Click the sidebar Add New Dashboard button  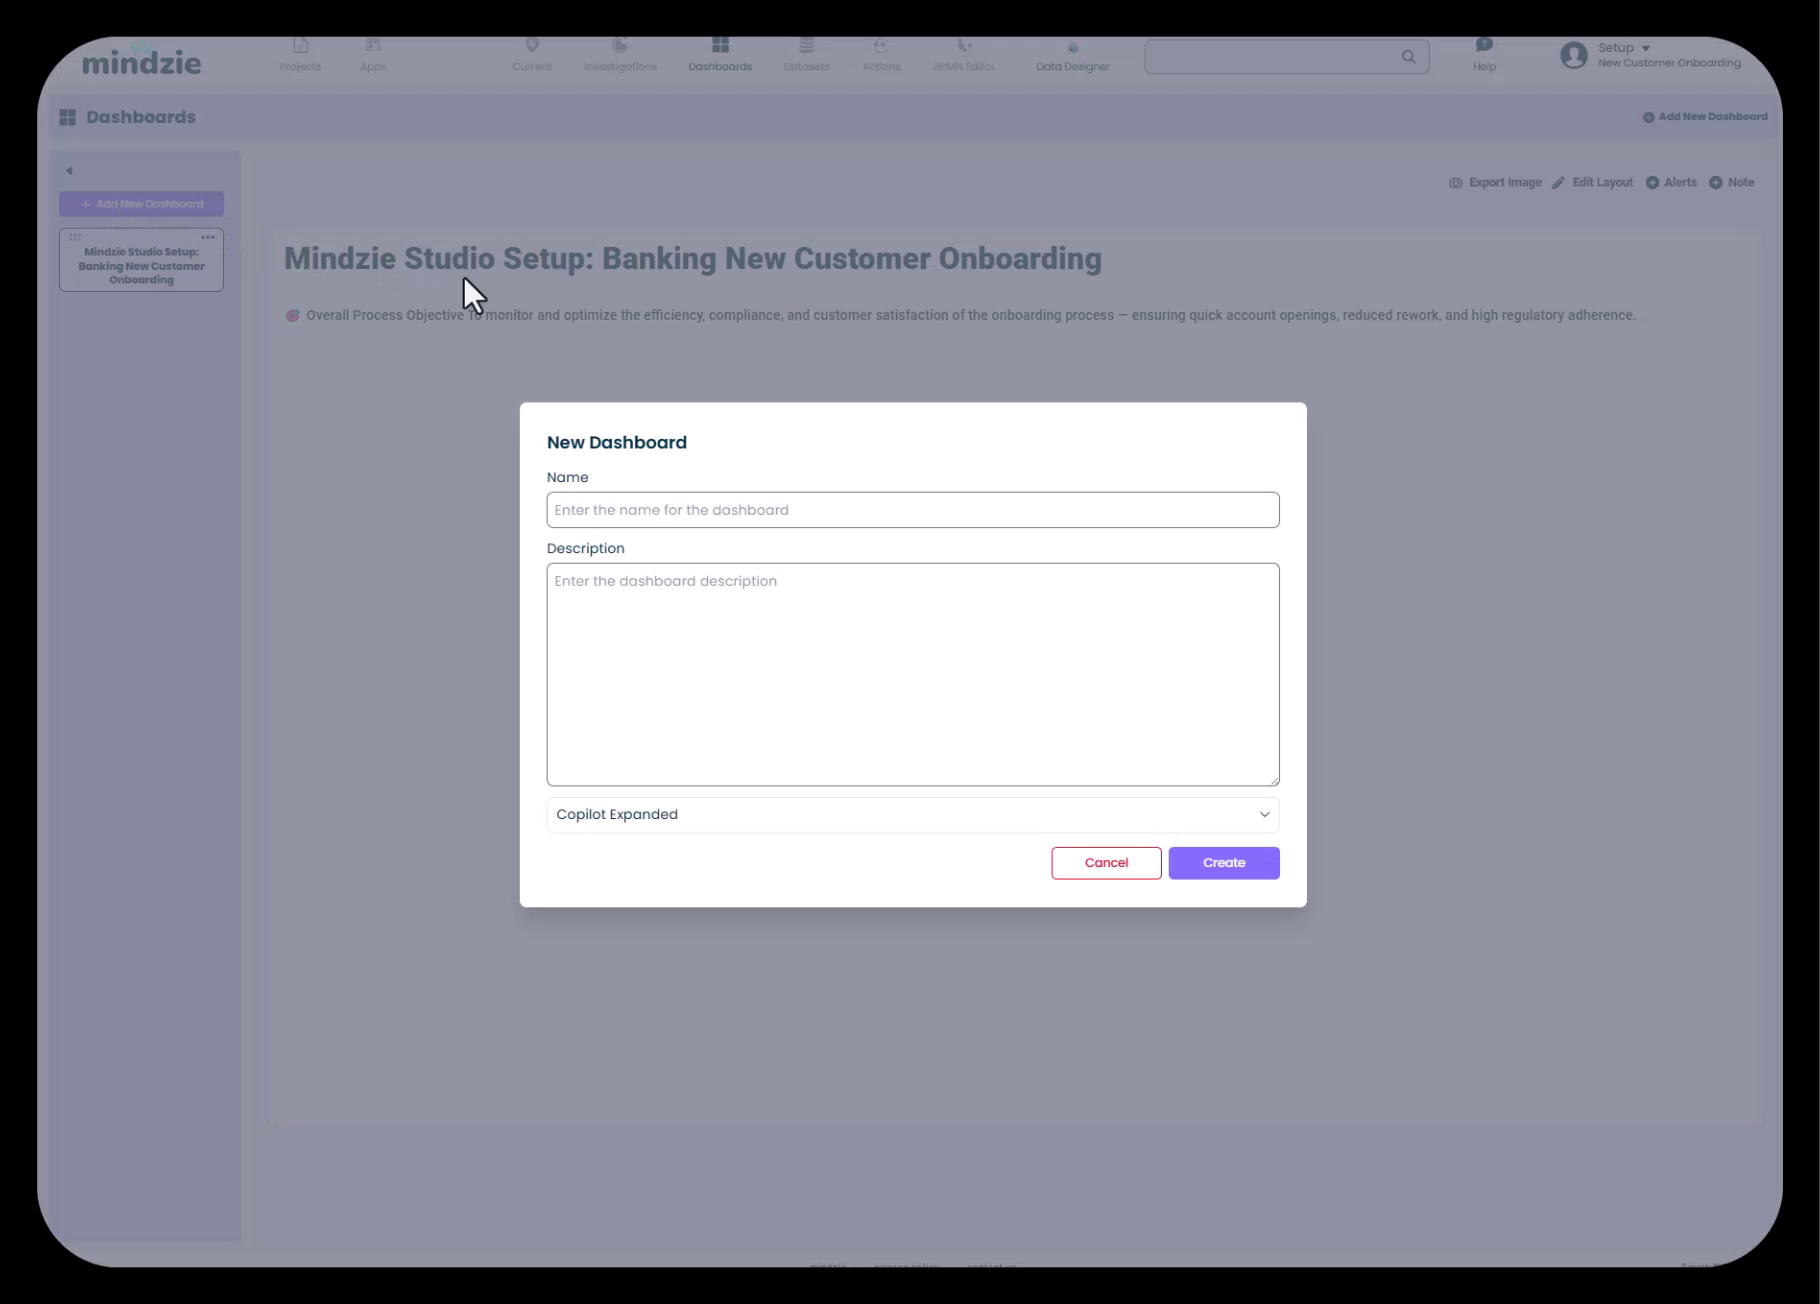pyautogui.click(x=141, y=204)
